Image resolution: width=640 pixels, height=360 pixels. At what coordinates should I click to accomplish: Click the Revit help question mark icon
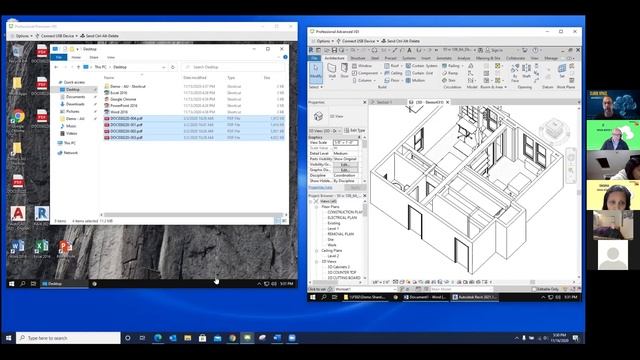point(535,50)
